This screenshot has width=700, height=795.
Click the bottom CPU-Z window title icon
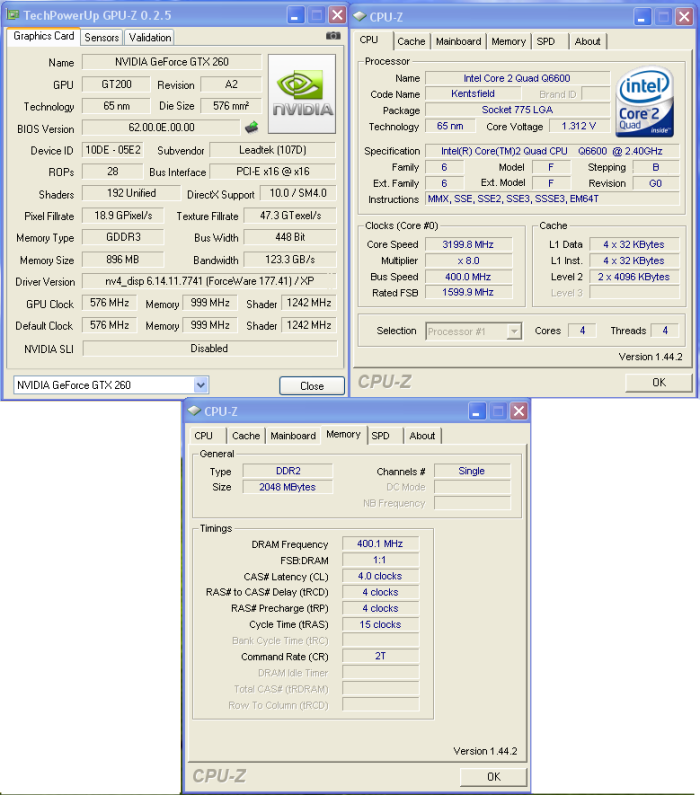click(x=195, y=411)
